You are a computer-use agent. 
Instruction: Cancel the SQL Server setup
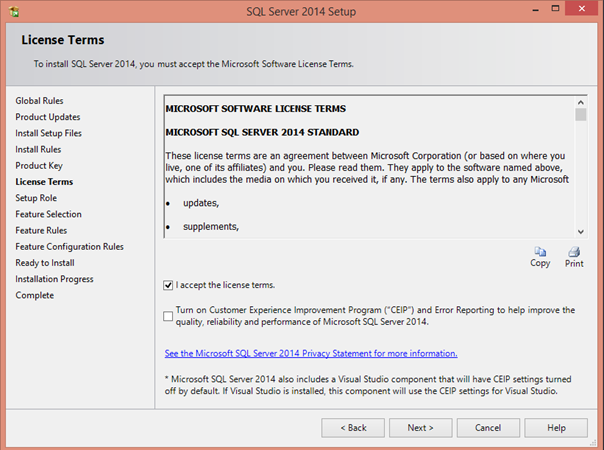[488, 428]
